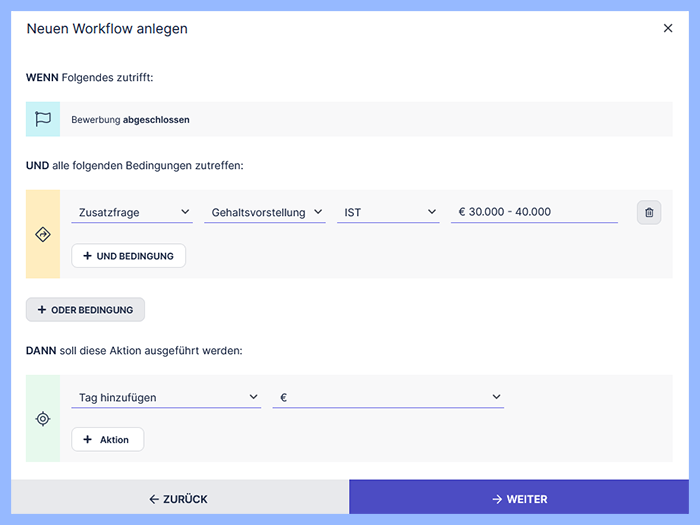Click the left arrow beside ZURÜCK
Image resolution: width=700 pixels, height=525 pixels.
click(x=154, y=499)
